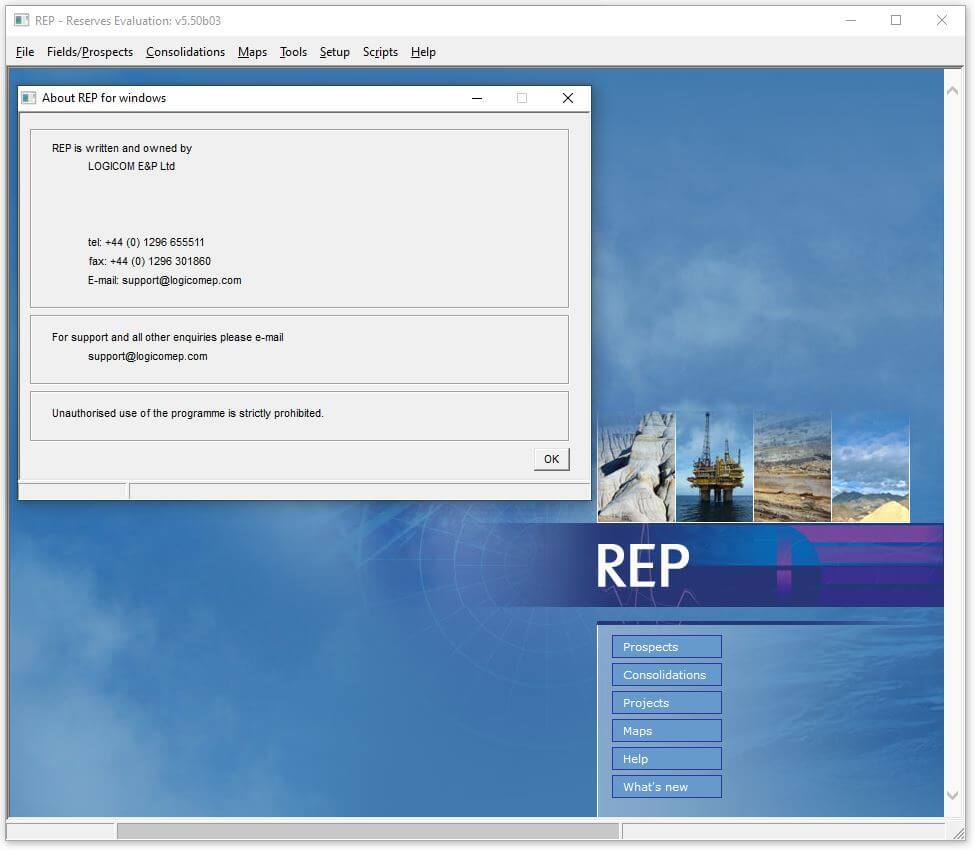The width and height of the screenshot is (975, 850).
Task: Click the support@logicomep.com email address
Action: click(x=147, y=355)
